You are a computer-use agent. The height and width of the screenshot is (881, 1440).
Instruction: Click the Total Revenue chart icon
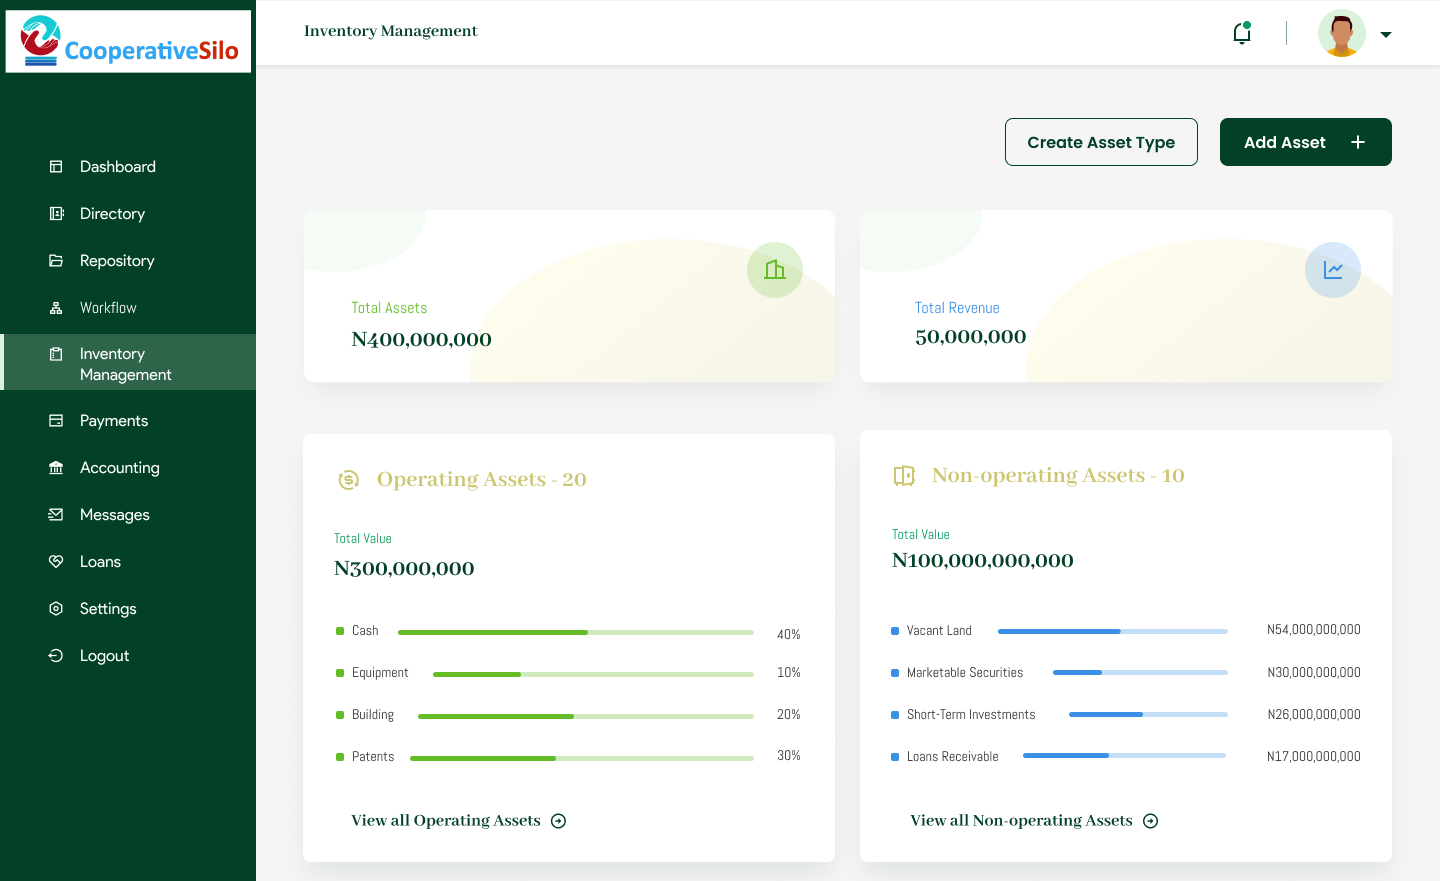(1333, 270)
